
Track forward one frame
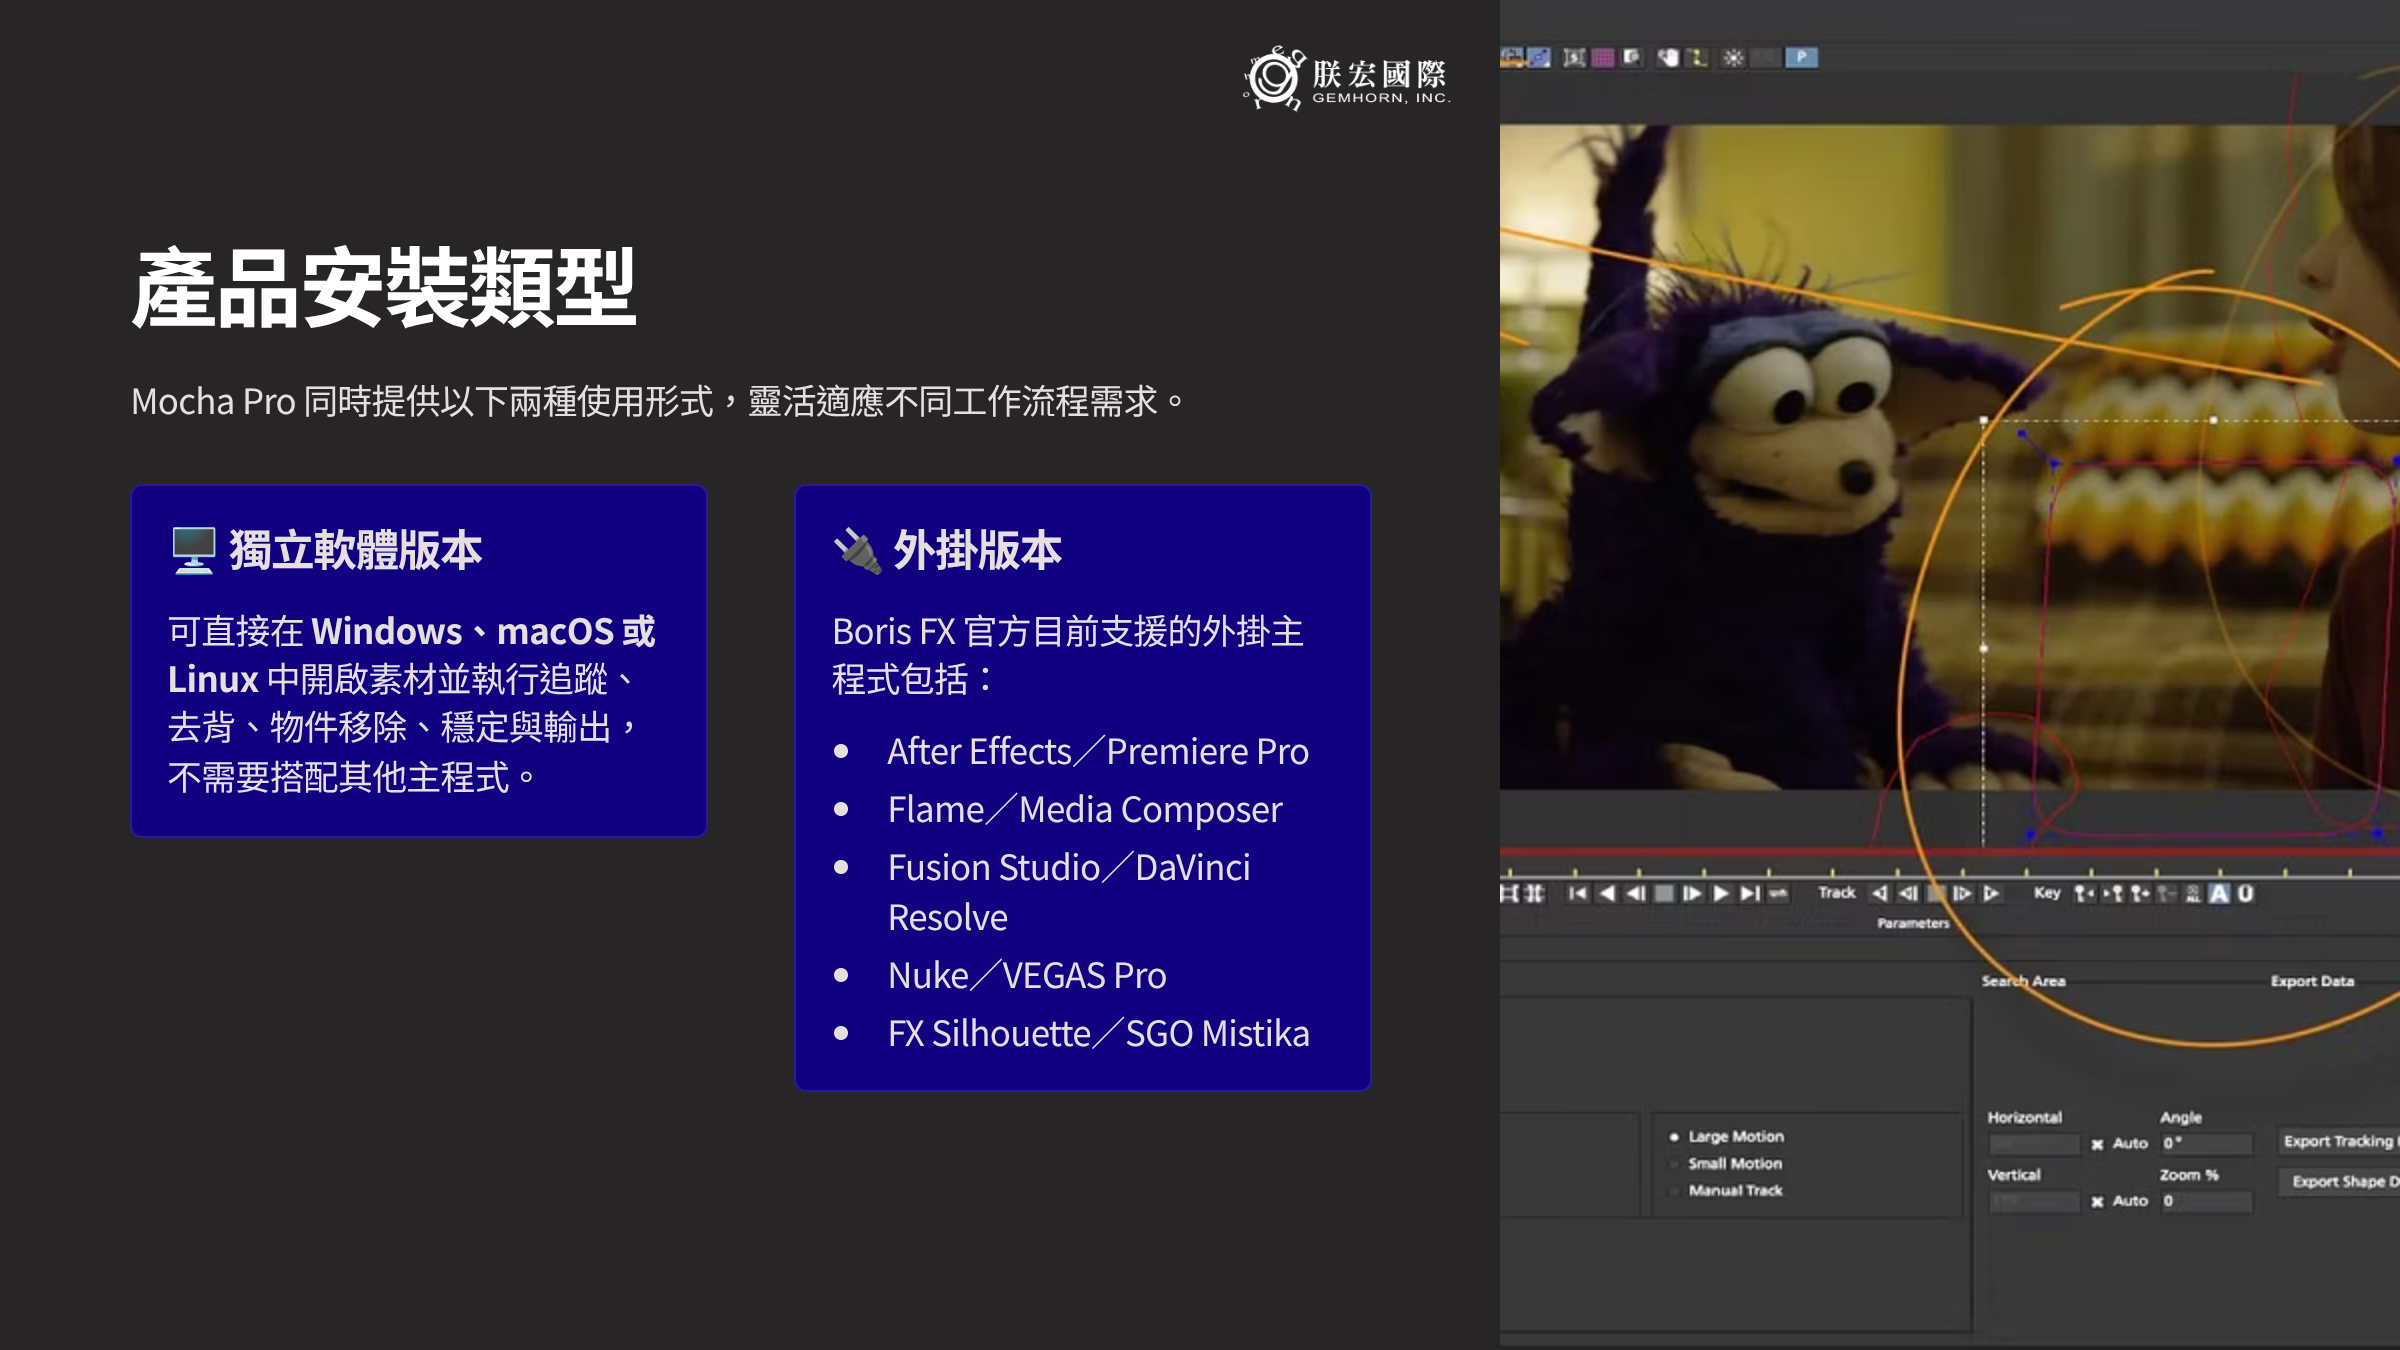coord(1963,893)
